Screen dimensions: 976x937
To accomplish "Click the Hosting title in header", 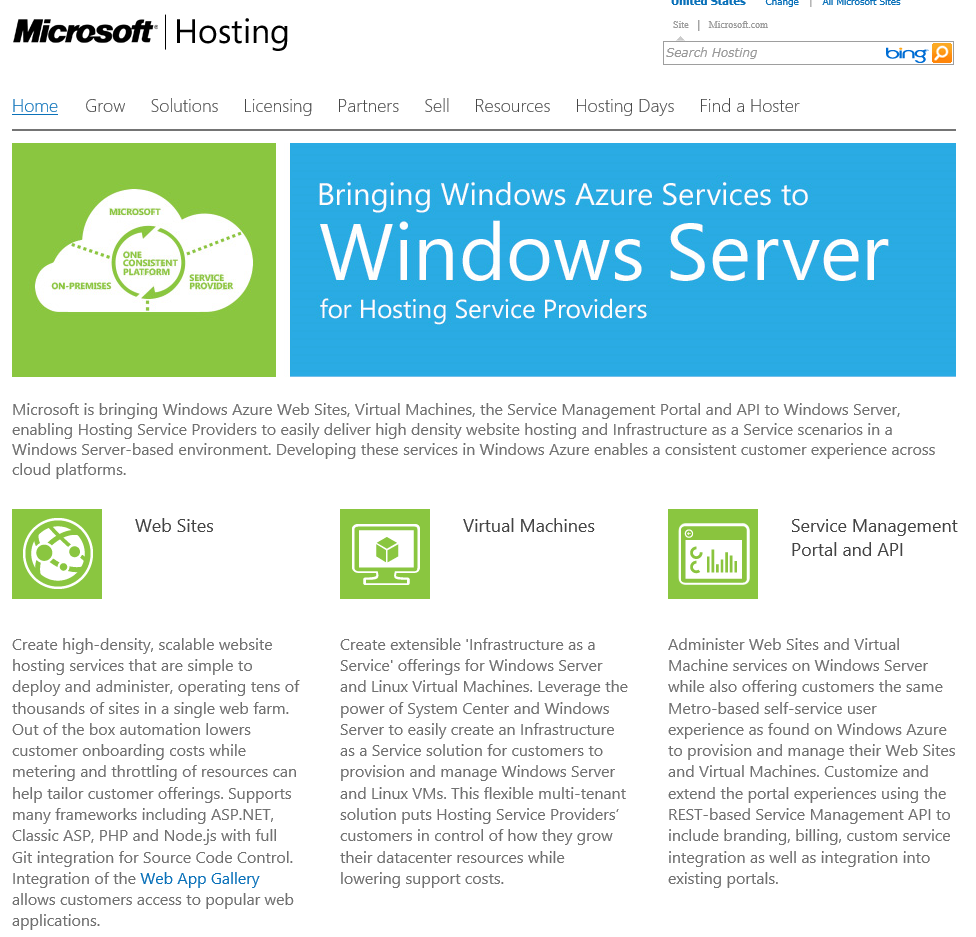I will [x=232, y=32].
